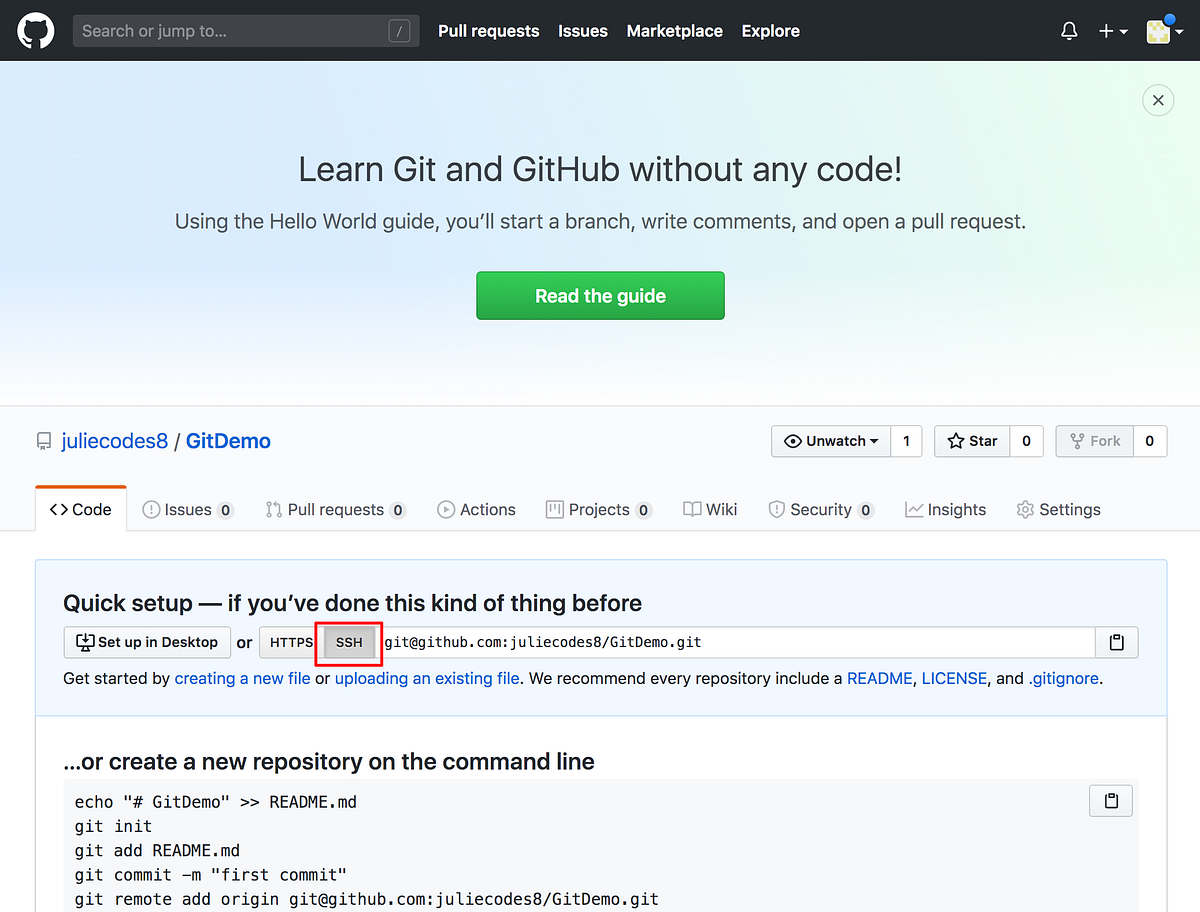The height and width of the screenshot is (912, 1200).
Task: Open the juliecodes8 owner link
Action: tap(115, 441)
